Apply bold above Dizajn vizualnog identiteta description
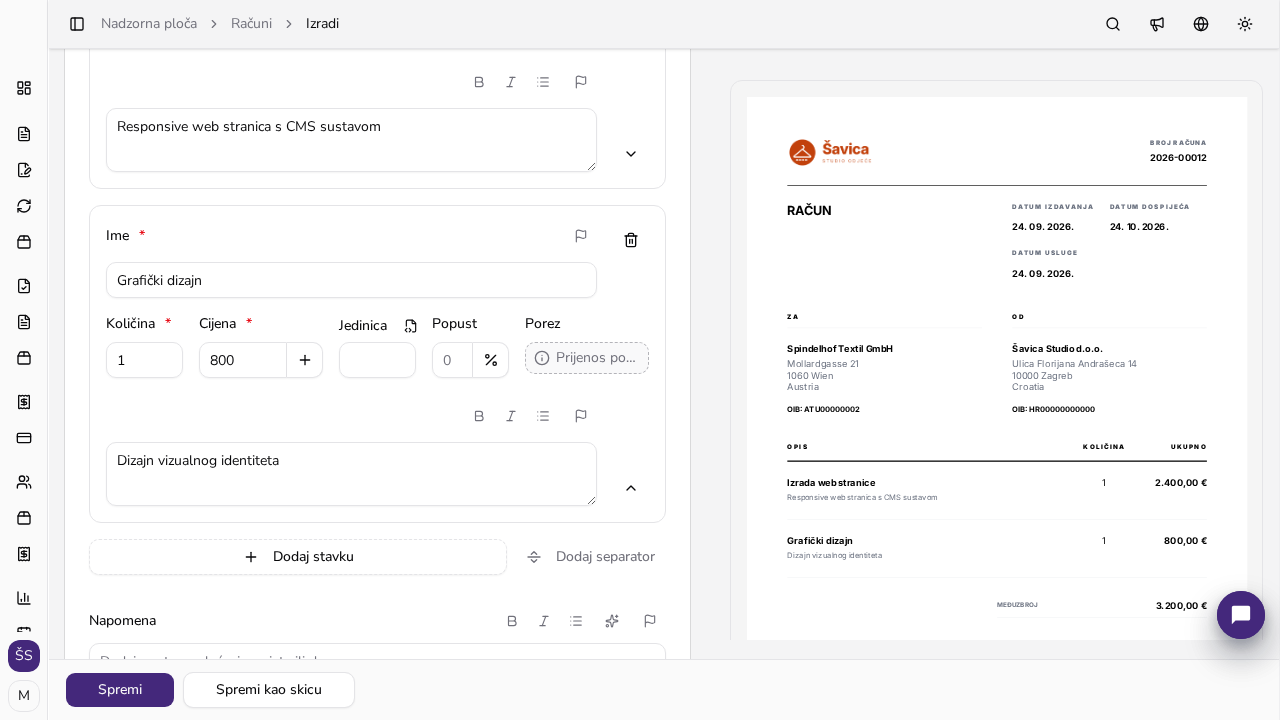Screen dimensions: 1280x720 tap(479, 416)
